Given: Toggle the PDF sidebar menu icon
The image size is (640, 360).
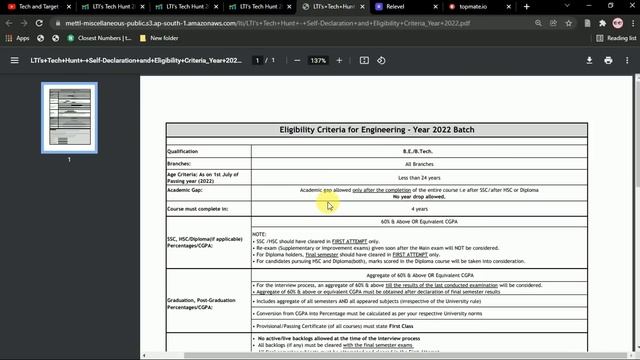Looking at the screenshot, I should (15, 60).
